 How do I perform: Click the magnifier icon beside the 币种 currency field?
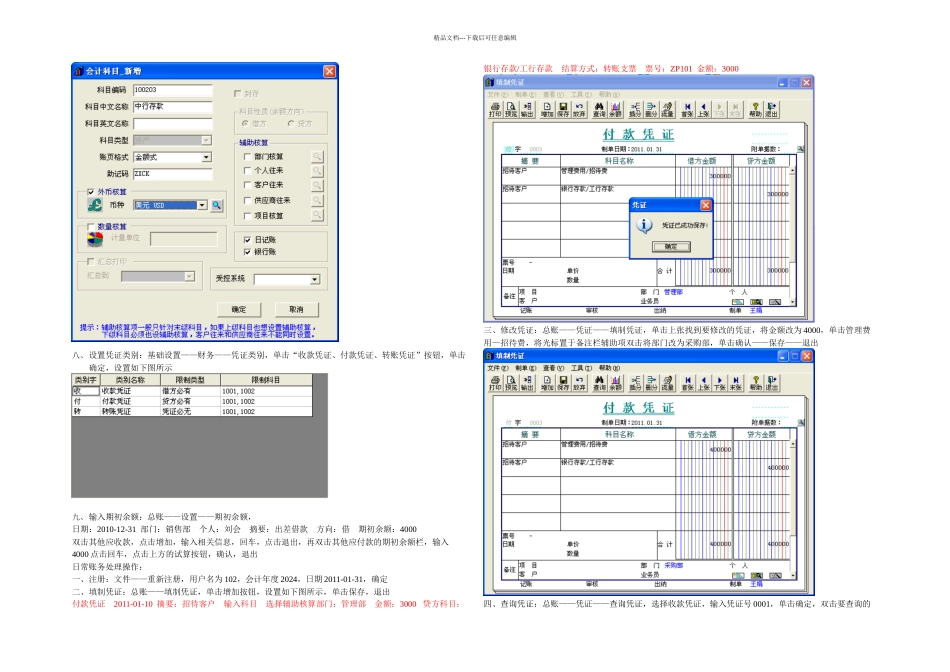(216, 205)
